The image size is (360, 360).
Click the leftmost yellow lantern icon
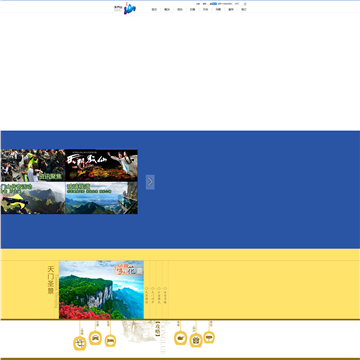point(80,344)
